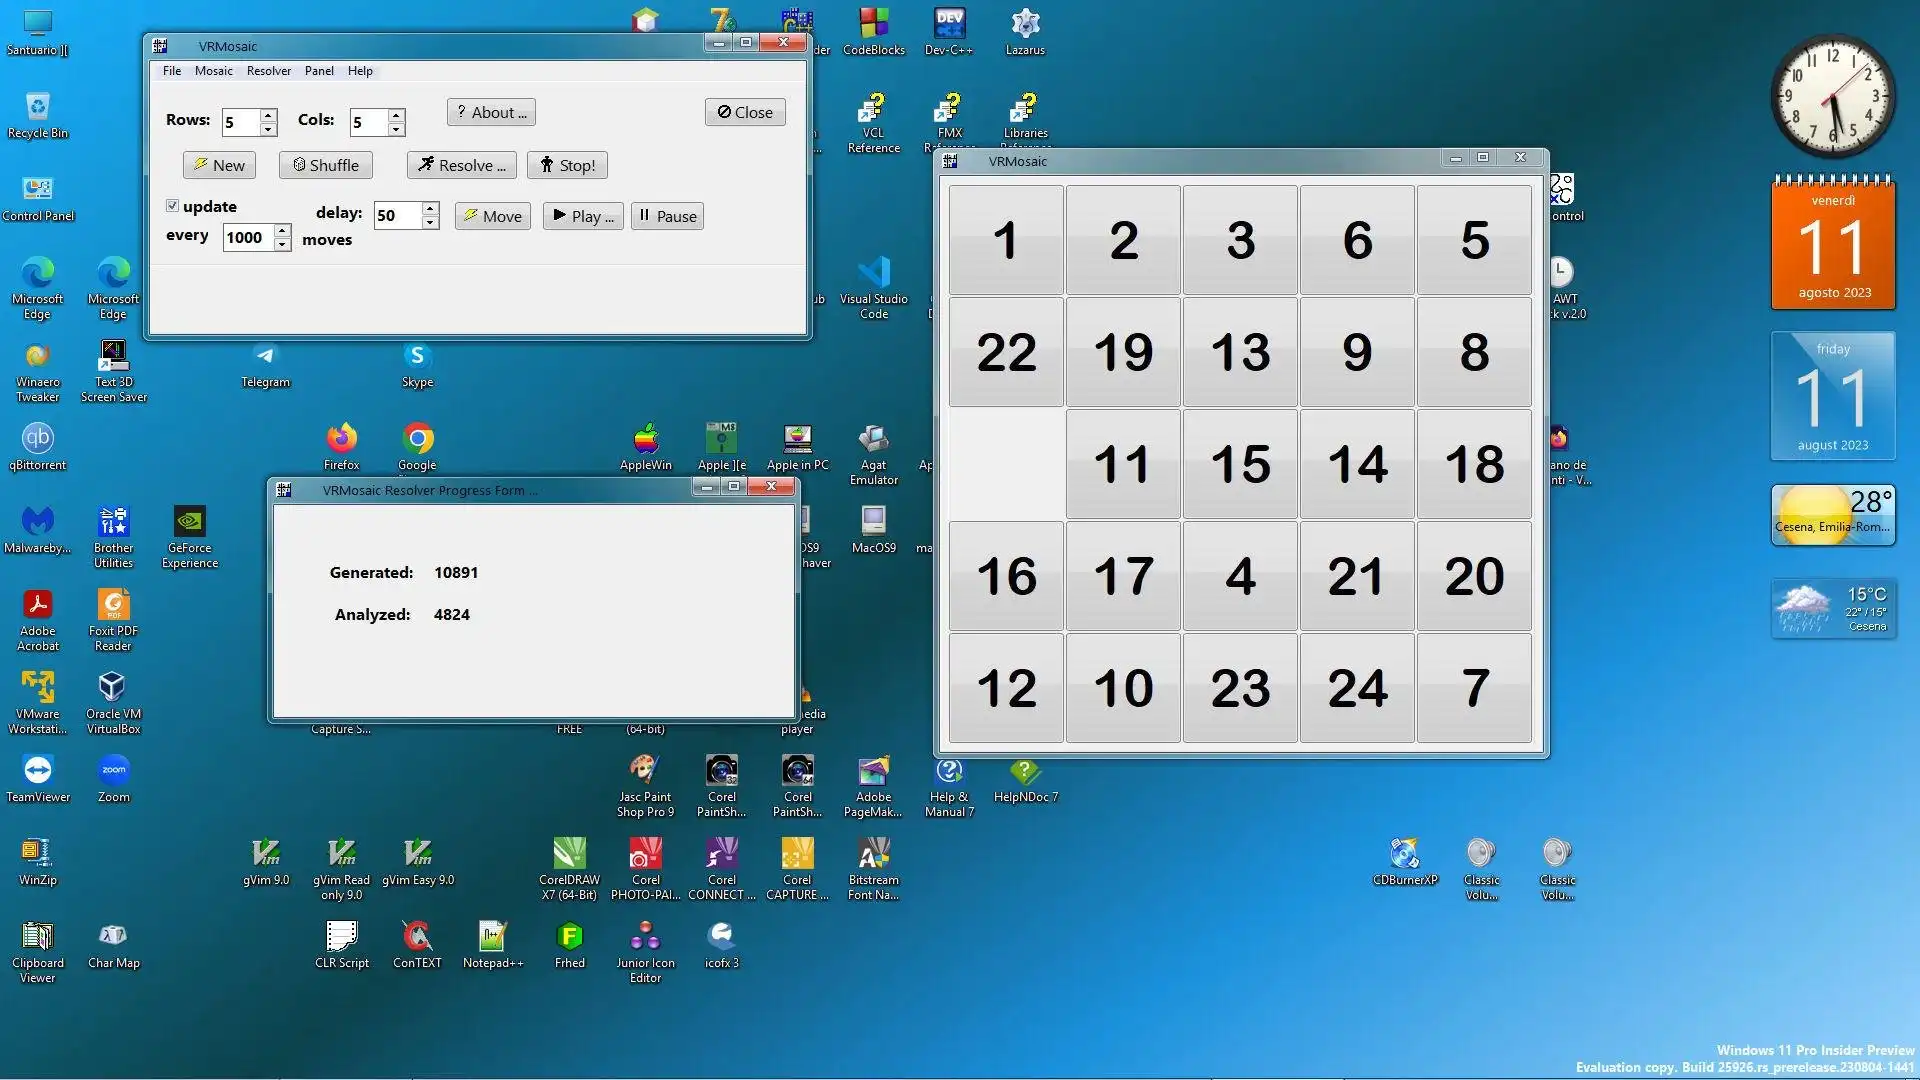Image resolution: width=1920 pixels, height=1080 pixels.
Task: Click the Move button in VRMosaic
Action: tap(491, 215)
